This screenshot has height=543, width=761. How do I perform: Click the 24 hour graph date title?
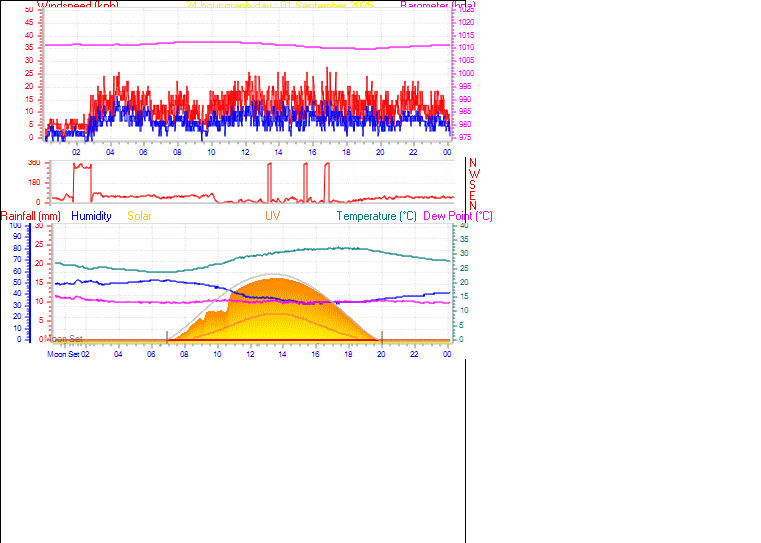coord(280,5)
